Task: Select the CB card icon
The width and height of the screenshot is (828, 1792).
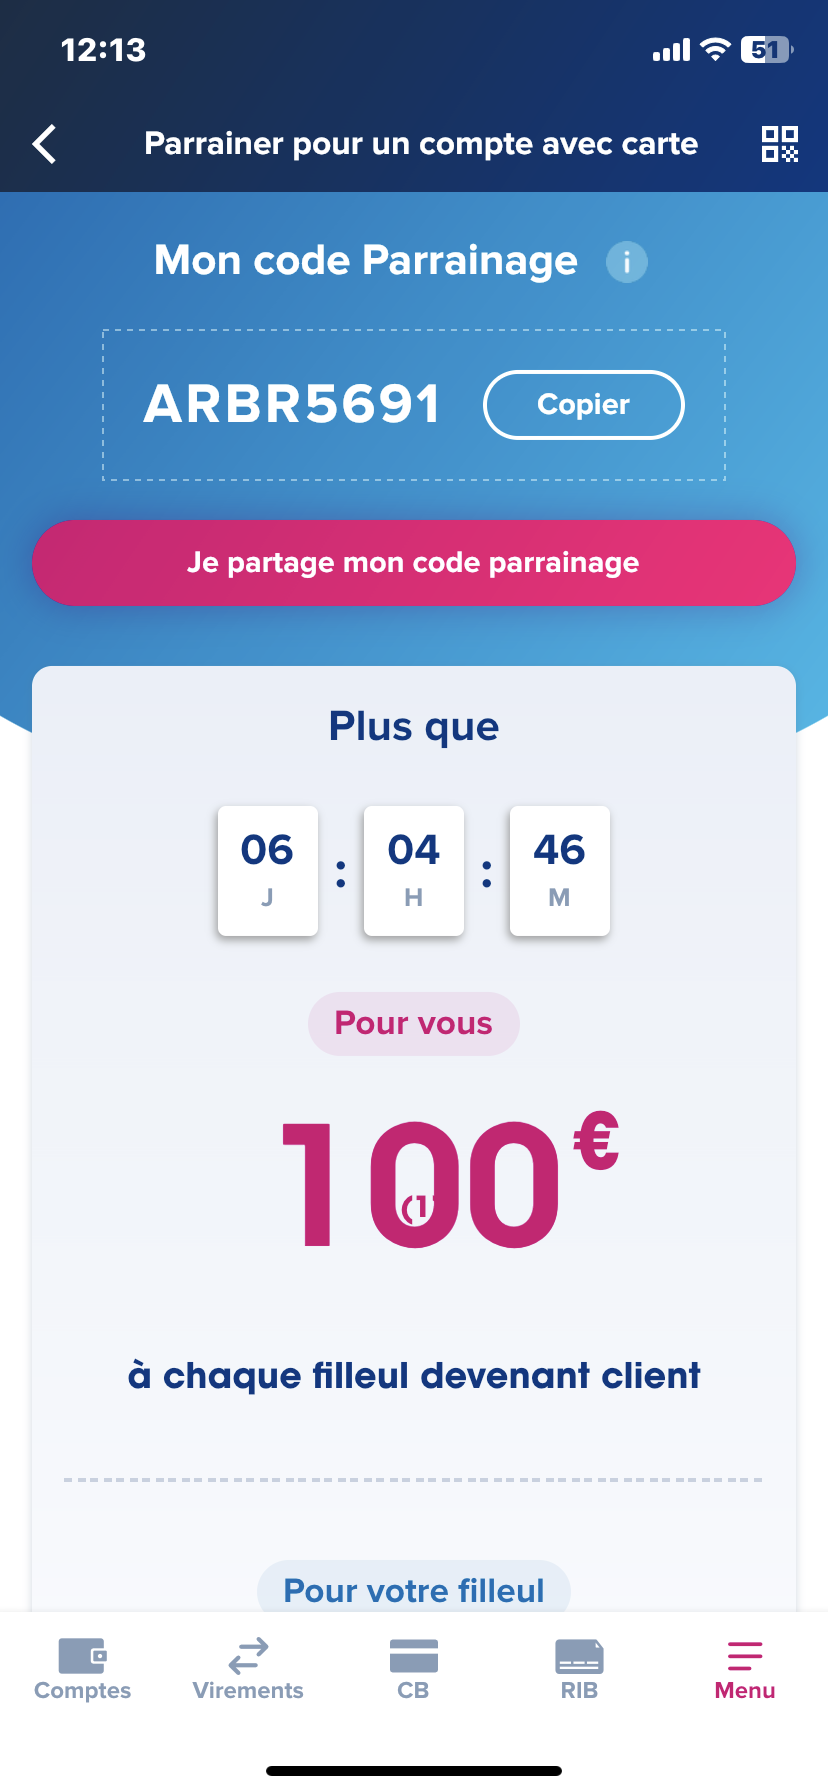Action: pos(414,1655)
